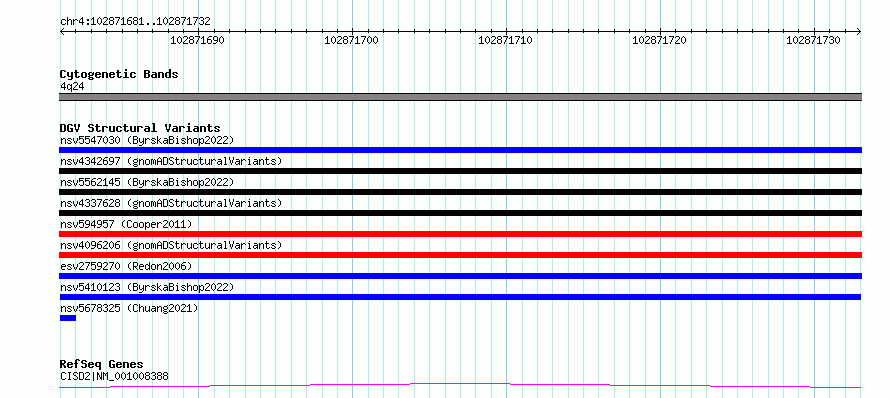Click the black bar for nsv4337628
Screen dimensions: 890x398
[460, 213]
